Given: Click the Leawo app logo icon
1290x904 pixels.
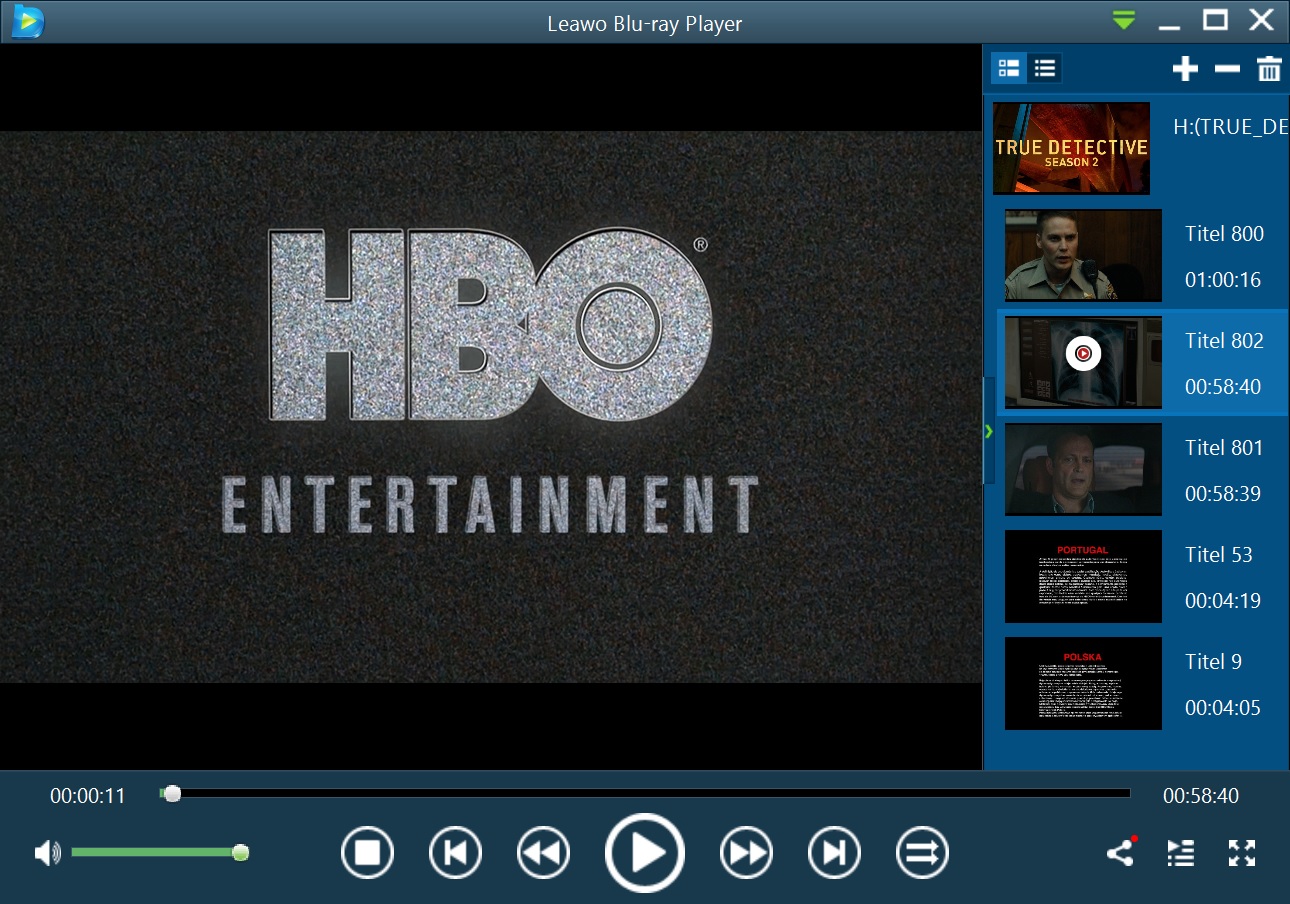Looking at the screenshot, I should tap(27, 20).
